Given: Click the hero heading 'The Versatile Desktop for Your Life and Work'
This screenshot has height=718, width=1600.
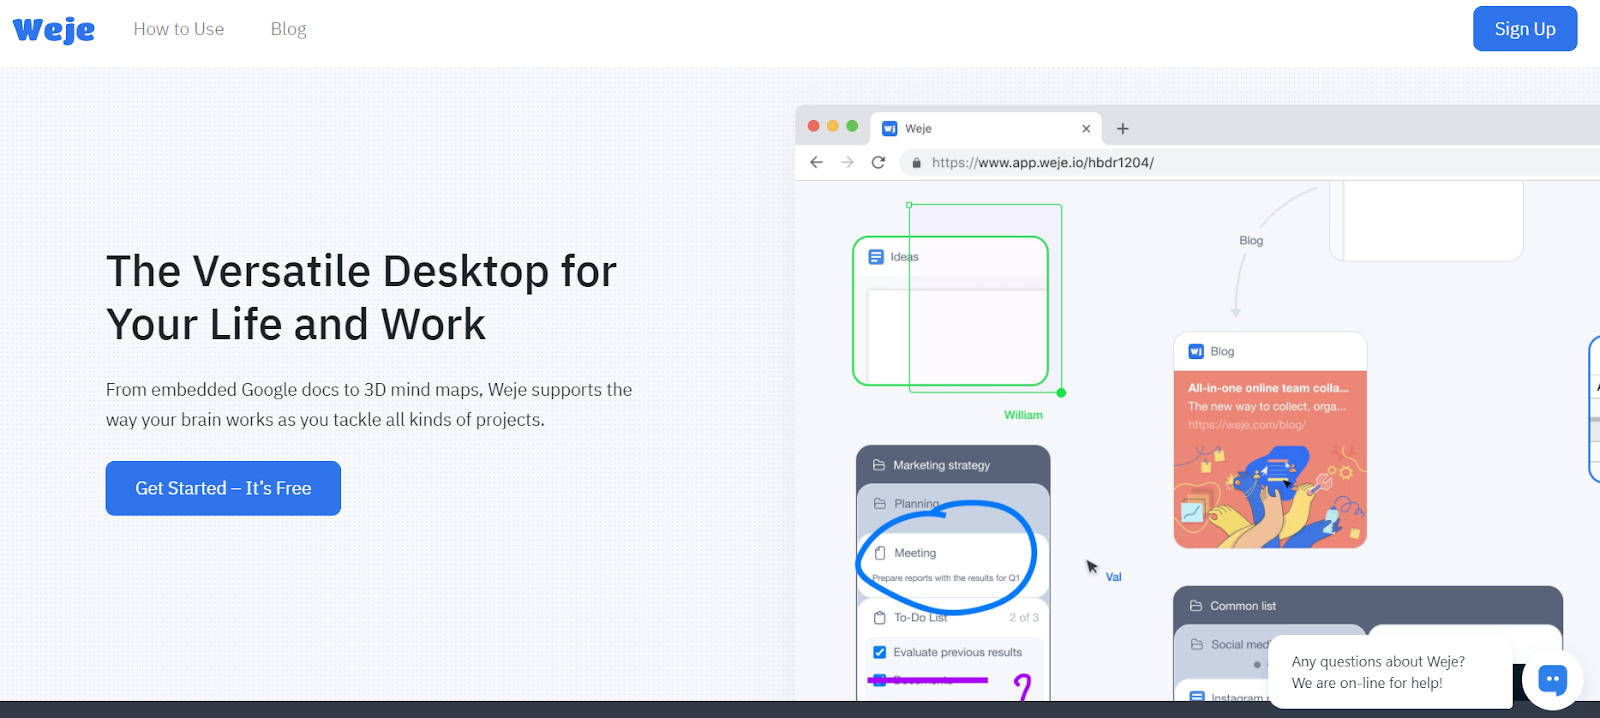Looking at the screenshot, I should tap(361, 297).
